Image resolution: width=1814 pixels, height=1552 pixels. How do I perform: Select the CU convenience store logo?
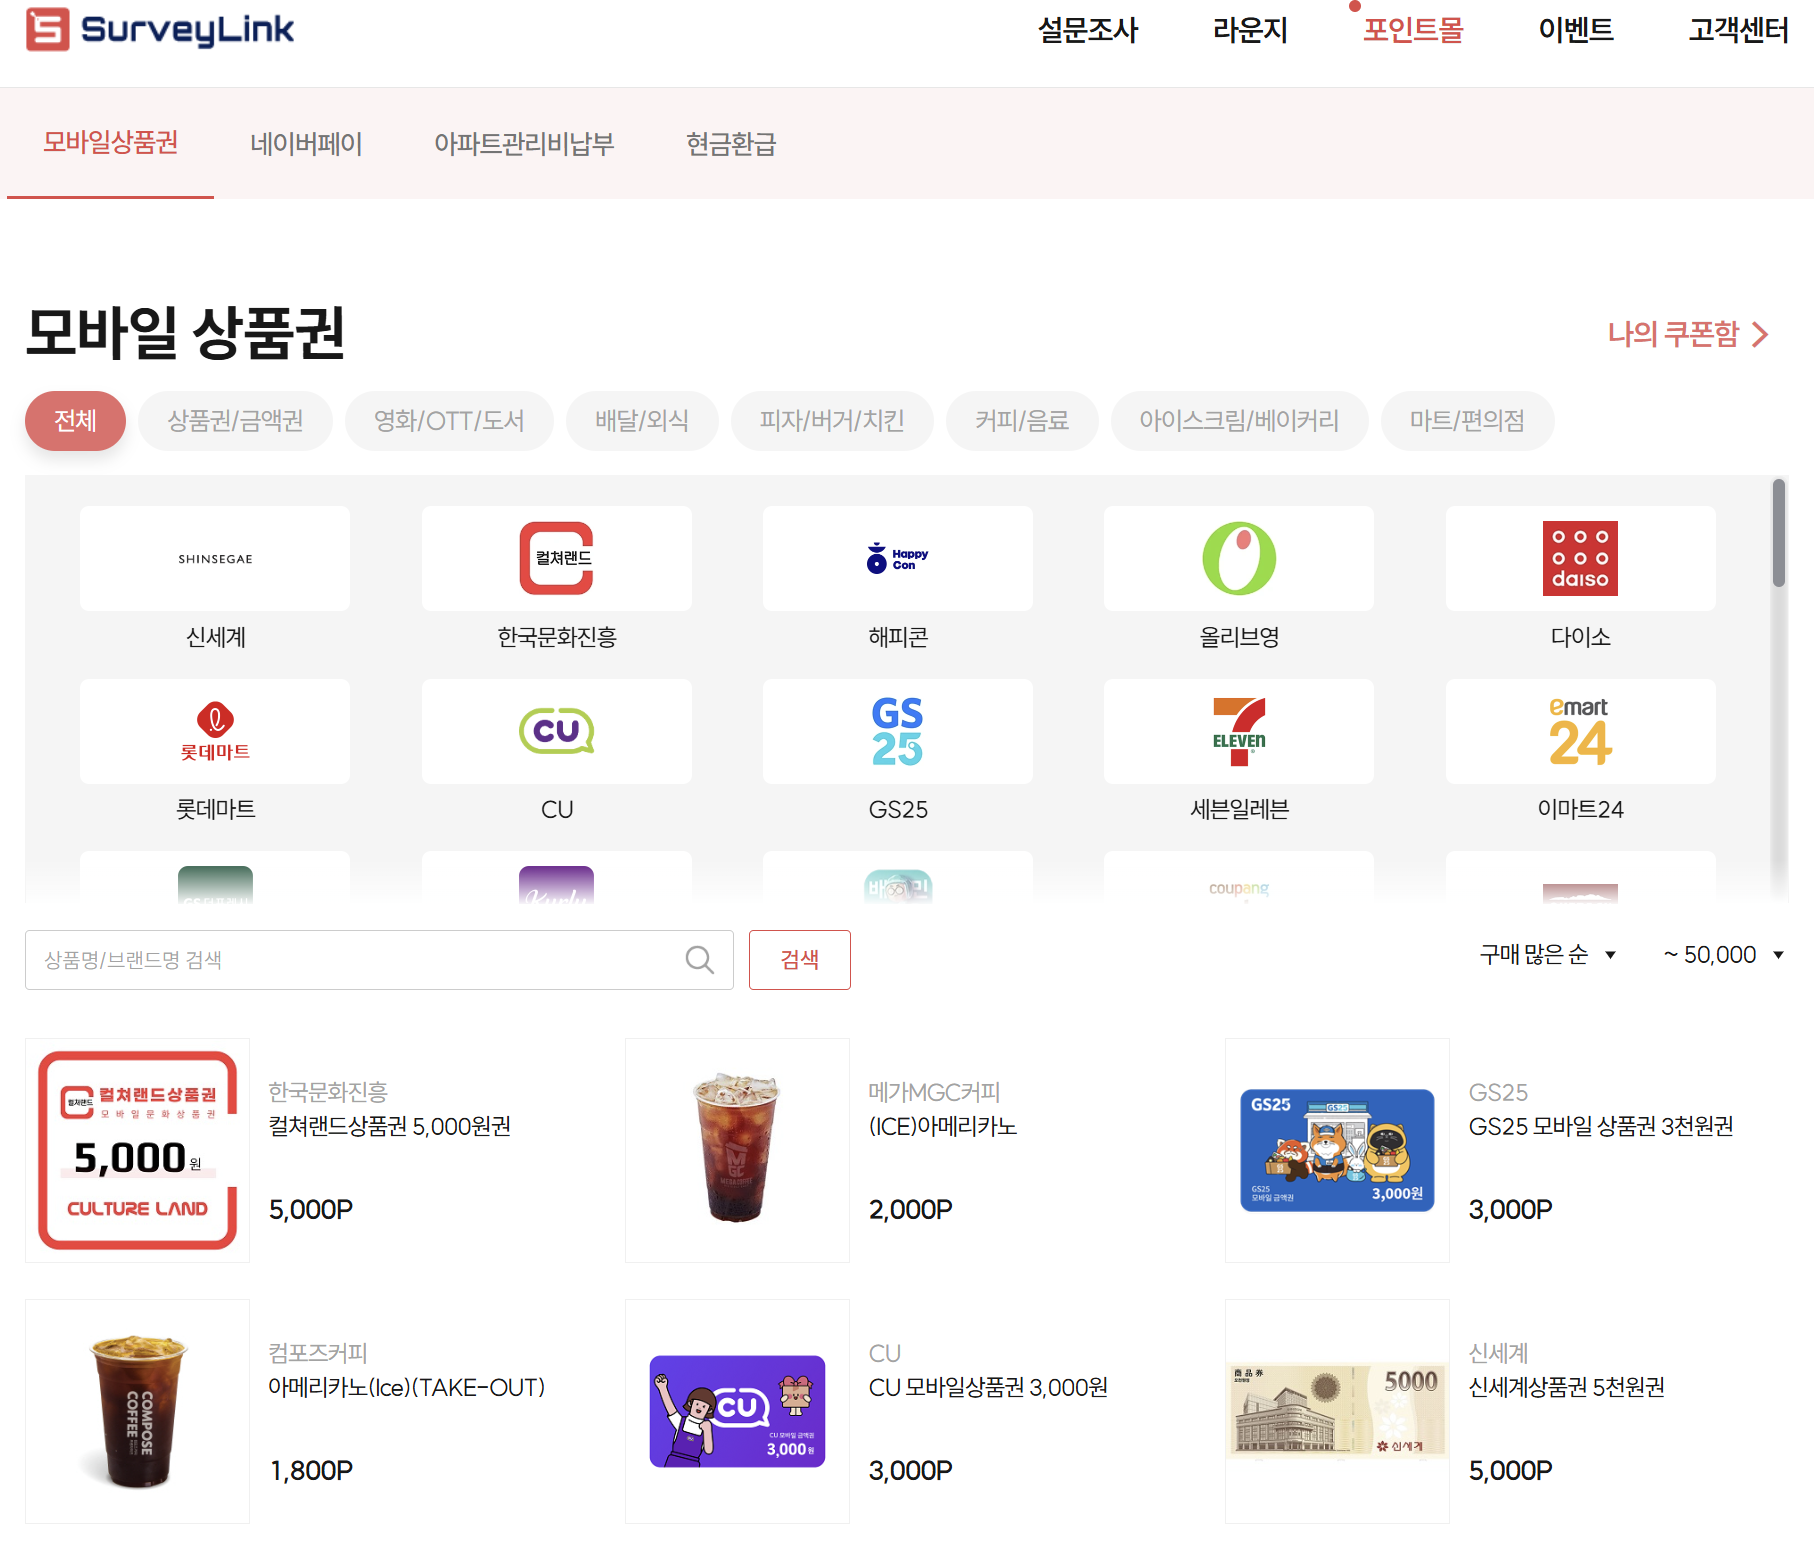click(556, 731)
